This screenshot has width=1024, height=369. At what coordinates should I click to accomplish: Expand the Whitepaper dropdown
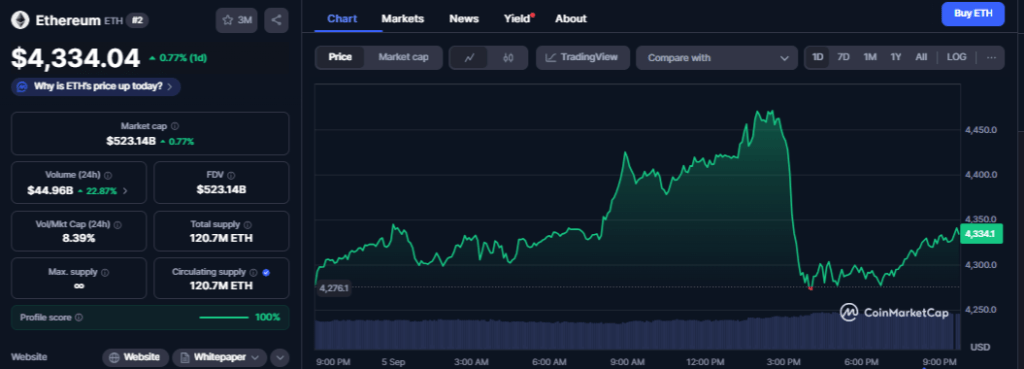220,357
